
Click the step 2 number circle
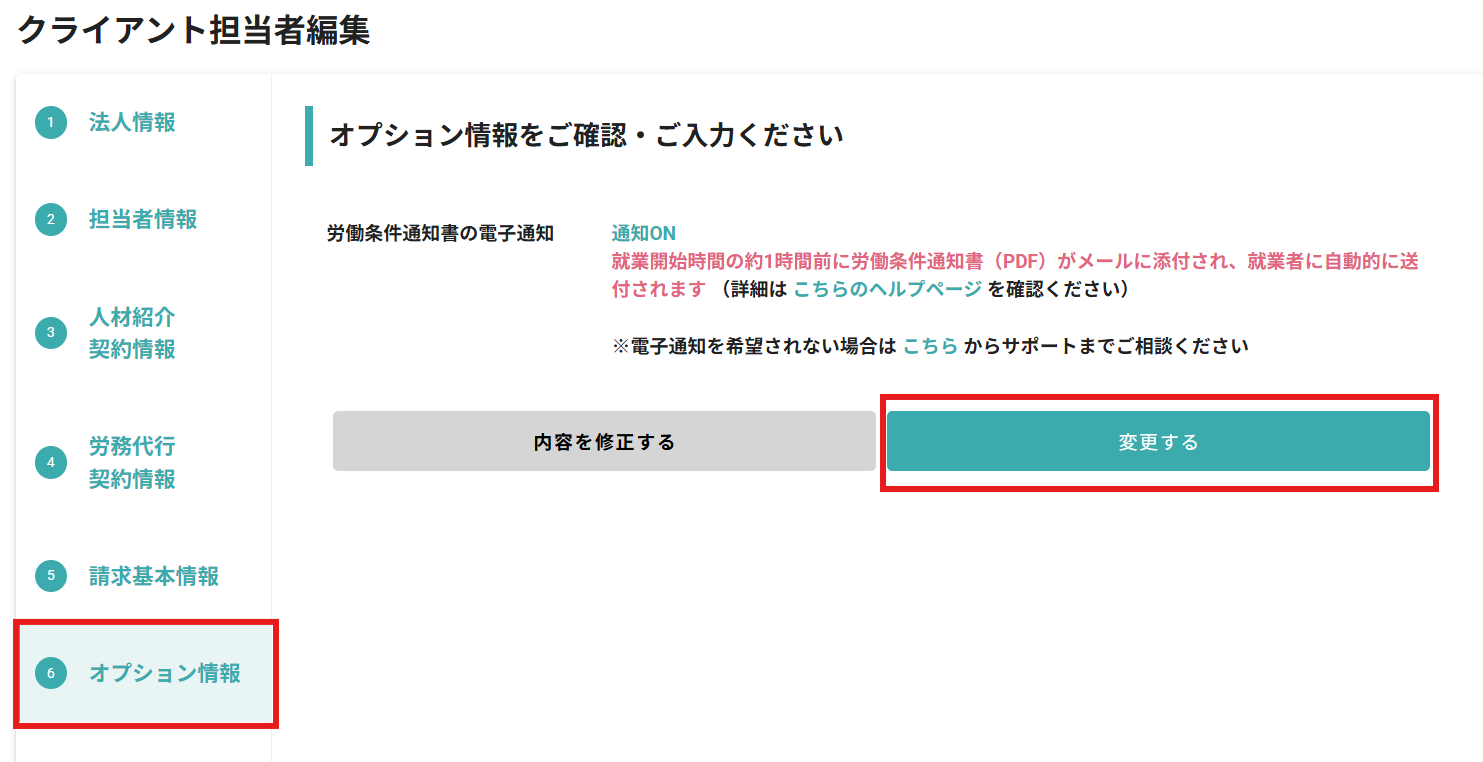(50, 220)
